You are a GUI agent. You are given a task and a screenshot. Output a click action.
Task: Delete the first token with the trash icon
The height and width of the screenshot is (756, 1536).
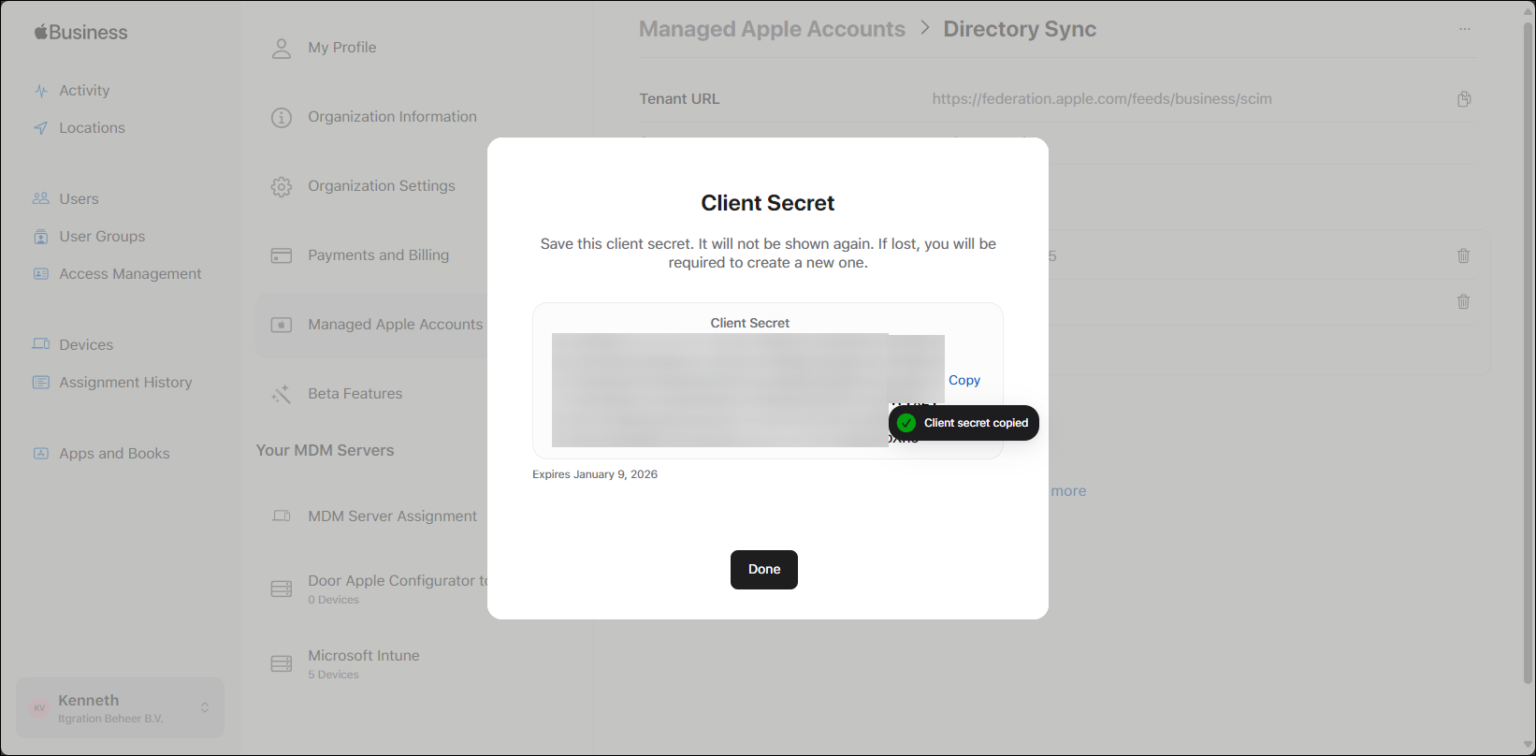(1463, 255)
